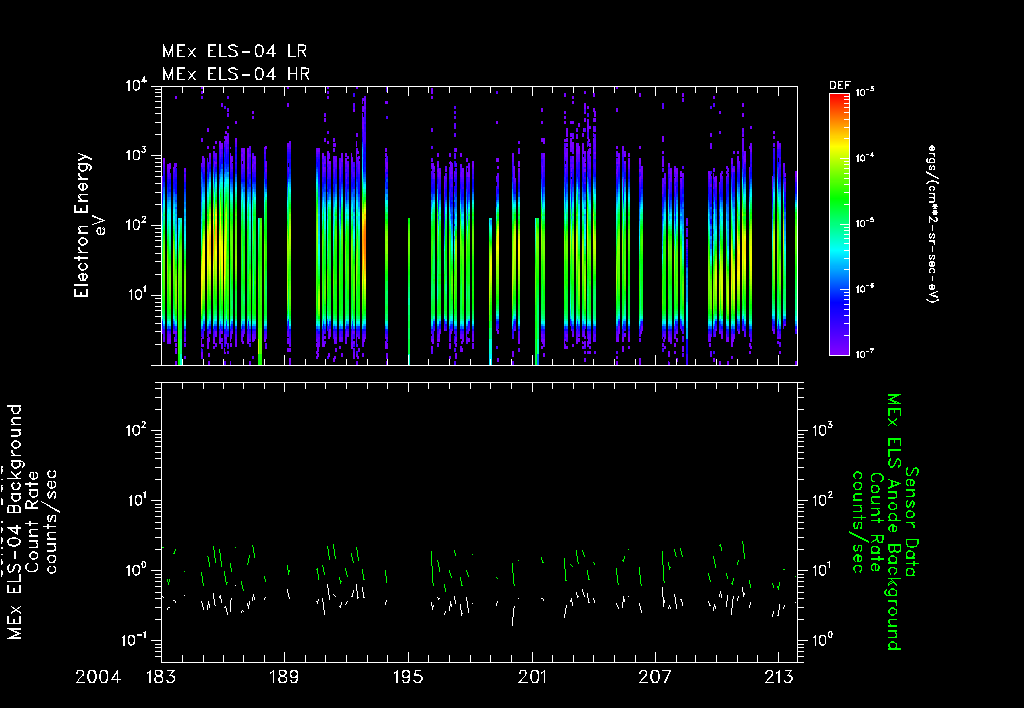1024x708 pixels.
Task: Click the "DEF" label above the color bar
Action: 839,86
